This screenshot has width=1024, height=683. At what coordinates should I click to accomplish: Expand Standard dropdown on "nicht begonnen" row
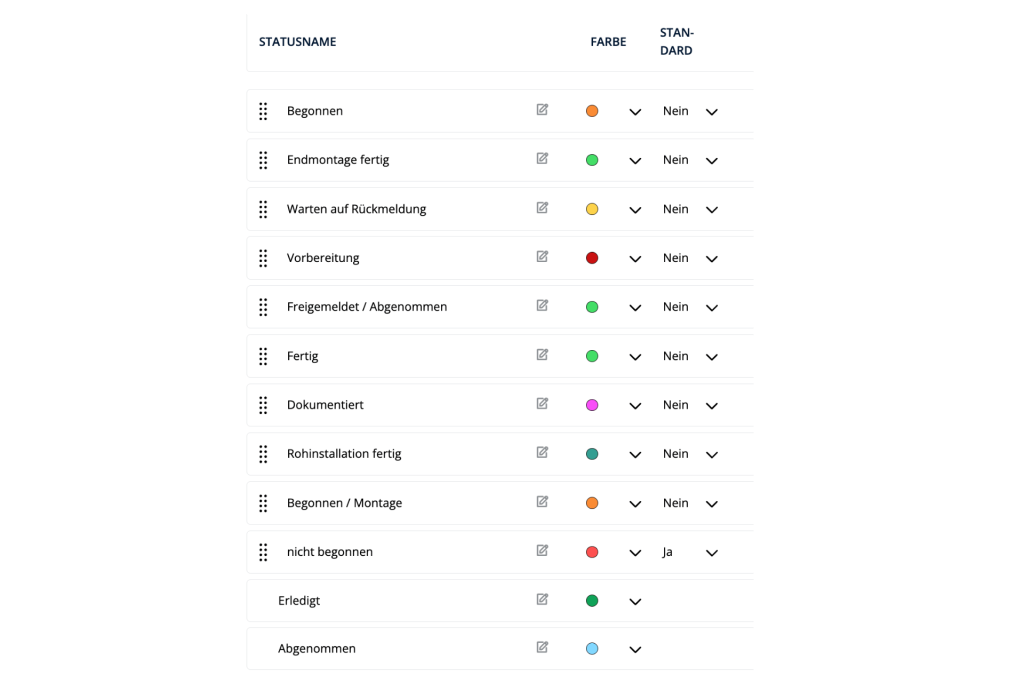[x=711, y=552]
